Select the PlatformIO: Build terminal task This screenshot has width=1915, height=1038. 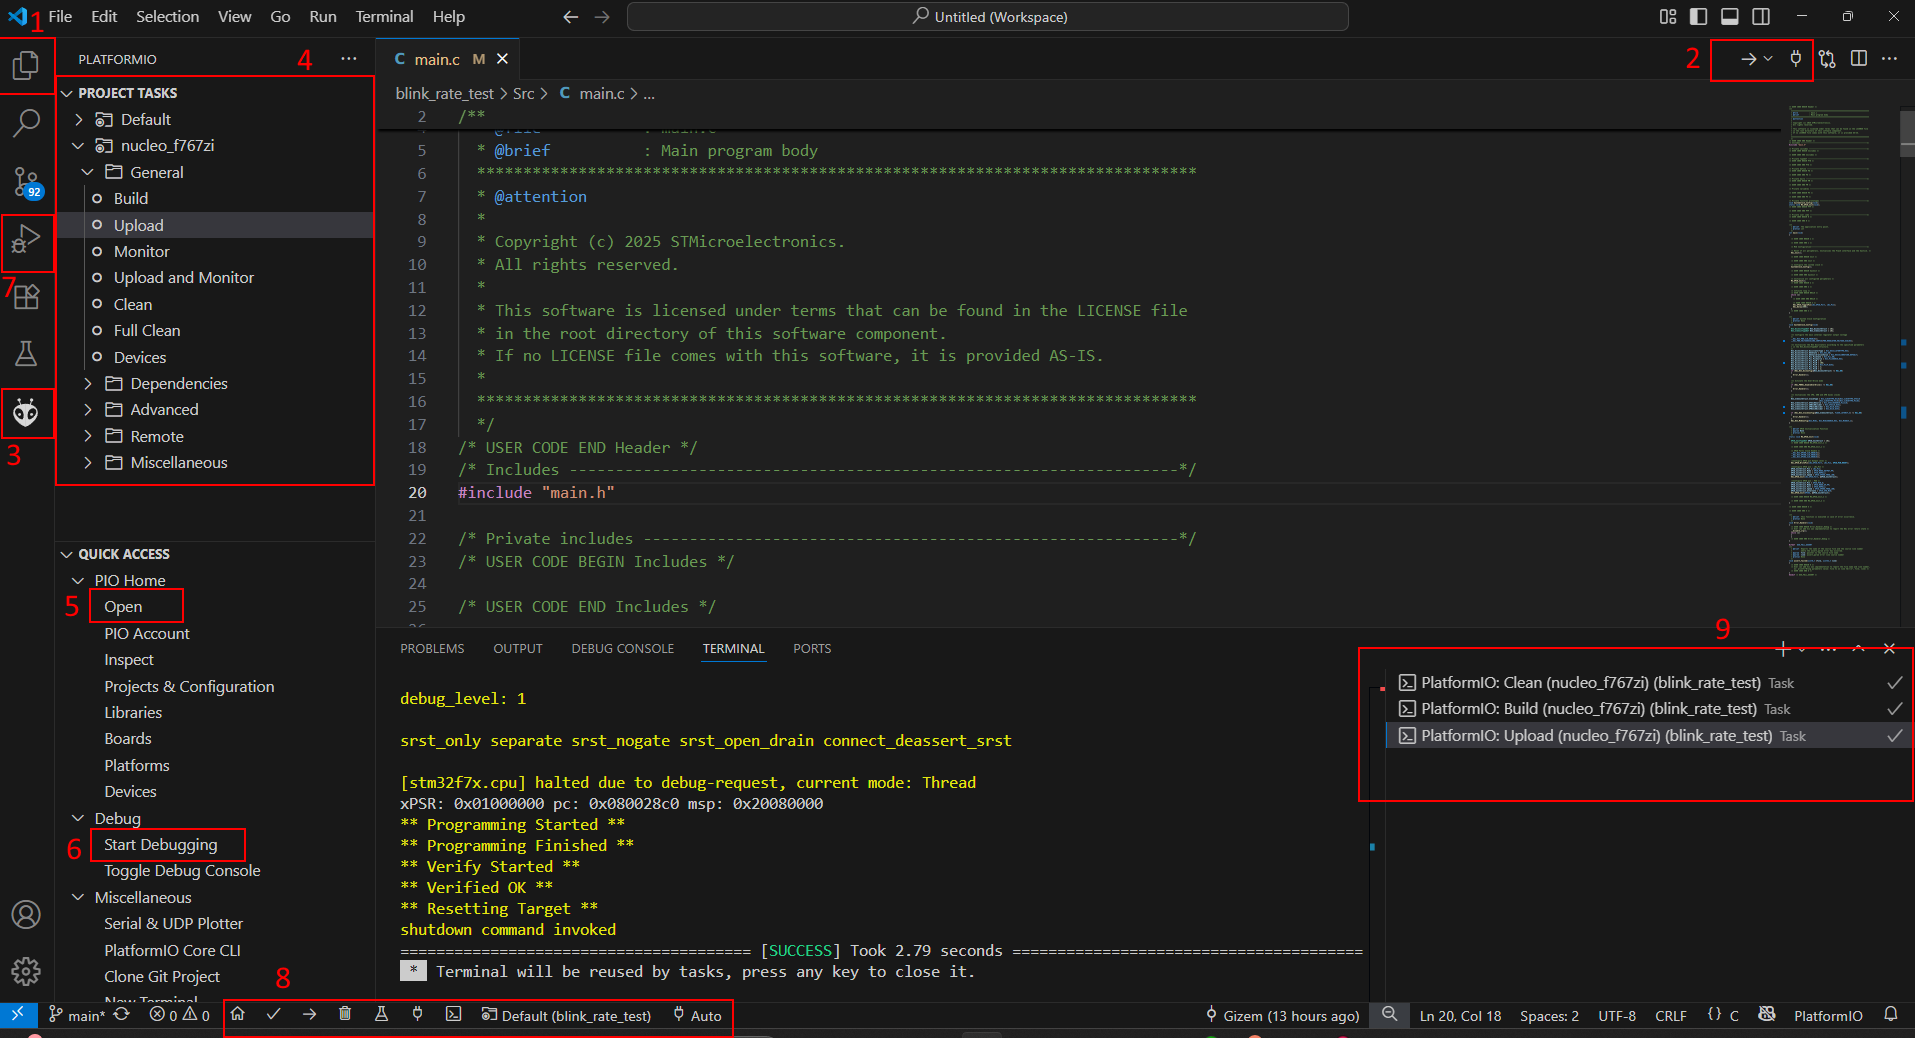point(1648,709)
